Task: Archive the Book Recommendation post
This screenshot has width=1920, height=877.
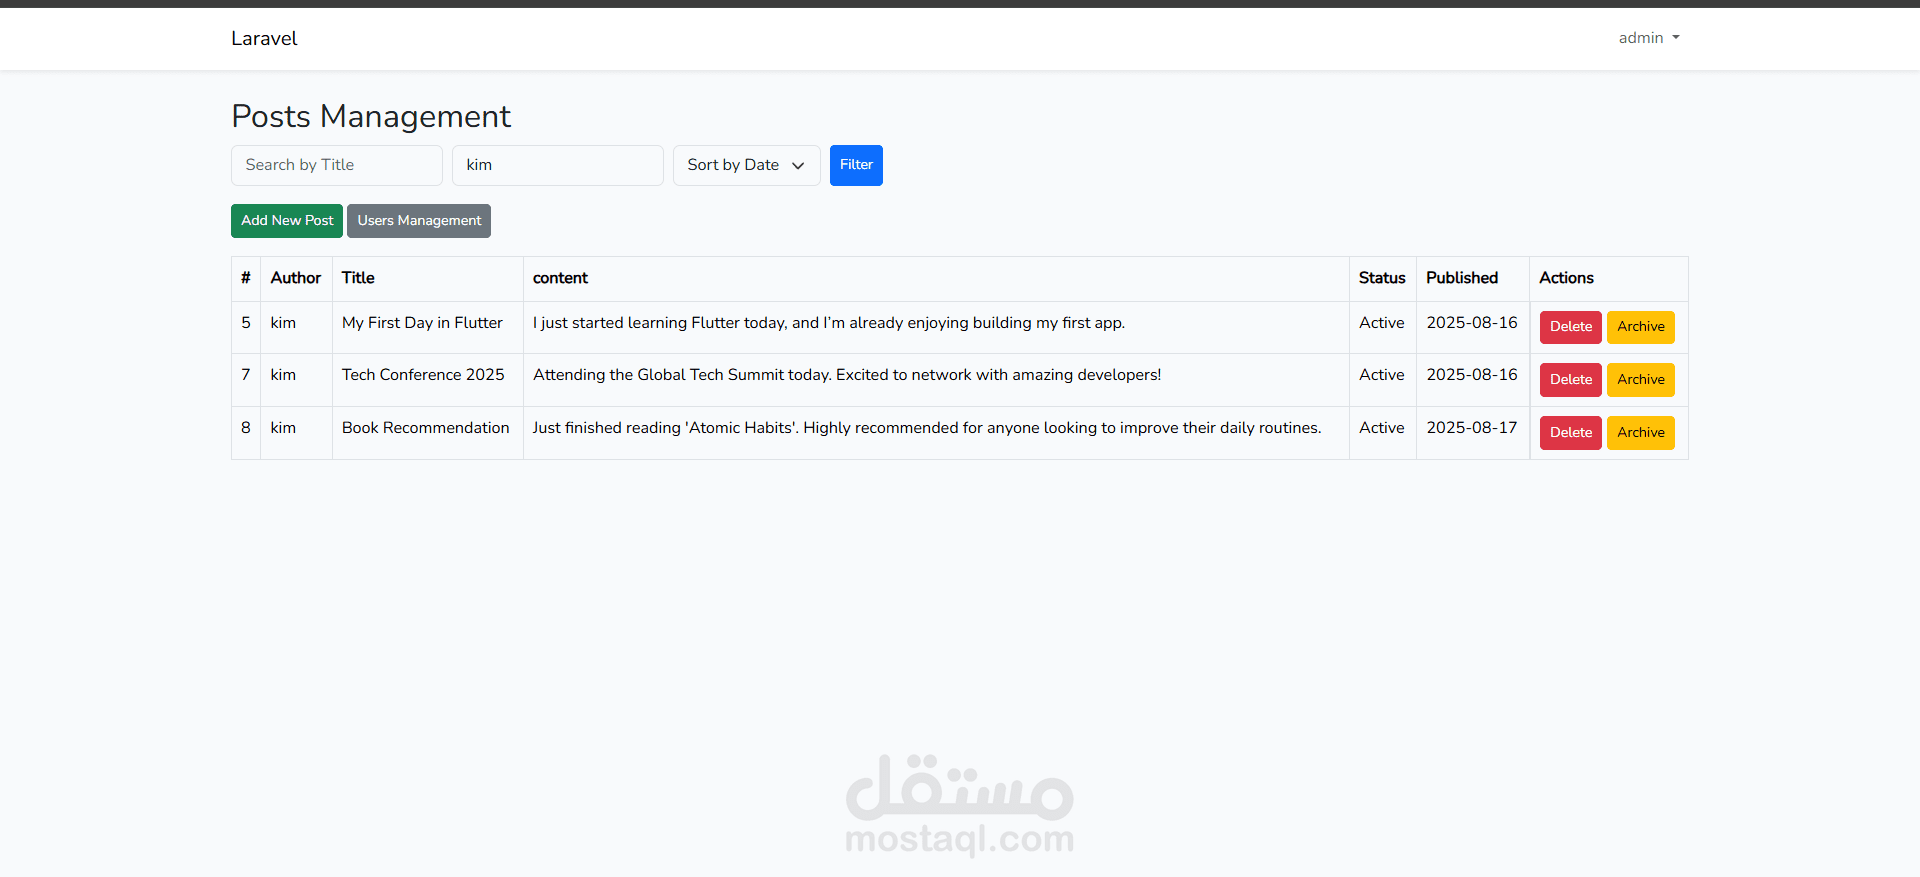Action: (x=1641, y=433)
